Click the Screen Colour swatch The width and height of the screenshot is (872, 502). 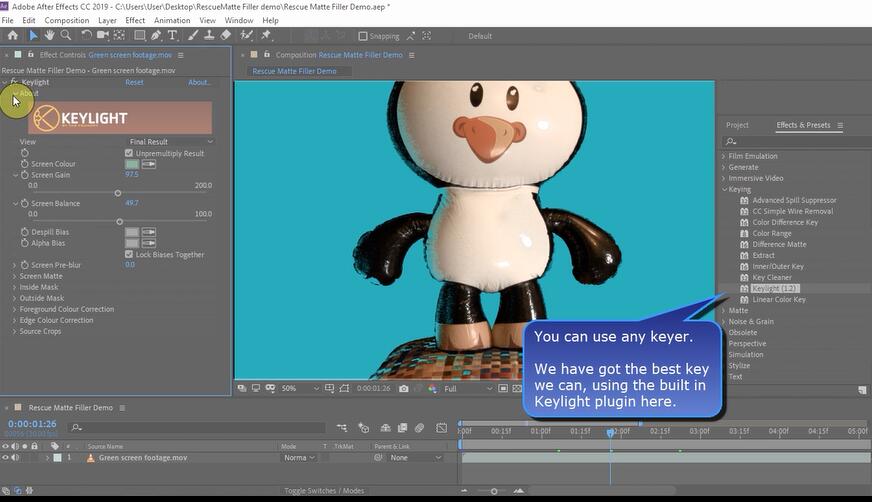[x=132, y=164]
